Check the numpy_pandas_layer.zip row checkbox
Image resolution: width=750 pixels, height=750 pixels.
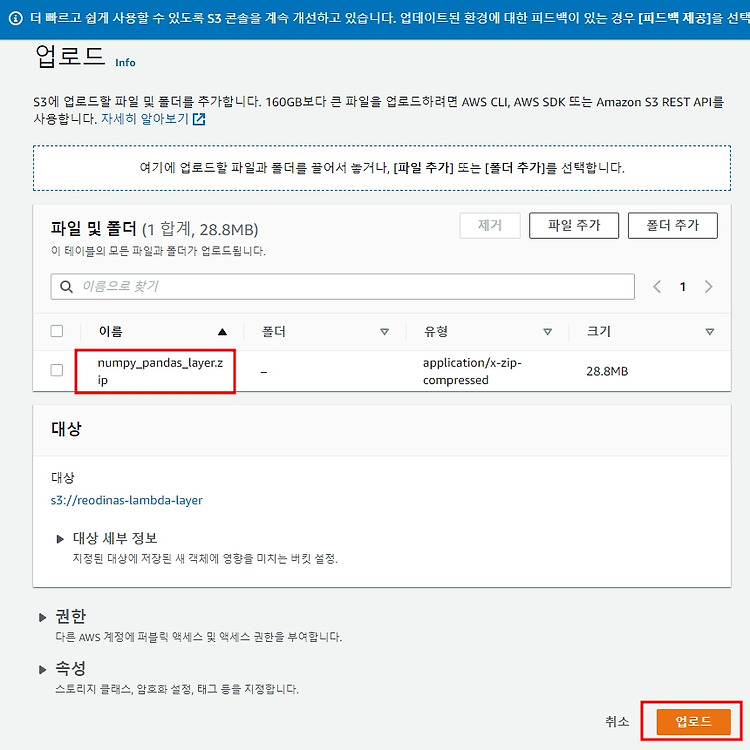click(x=56, y=370)
